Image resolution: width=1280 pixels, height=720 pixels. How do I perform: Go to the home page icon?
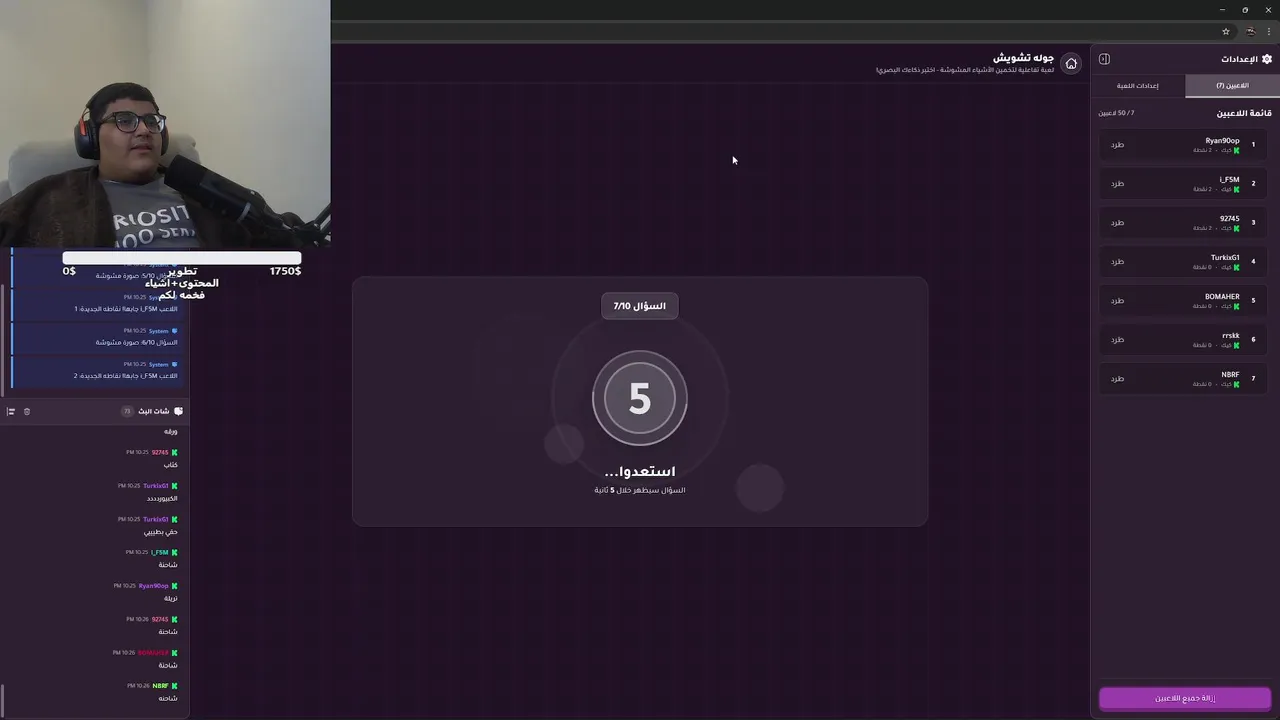tap(1071, 63)
